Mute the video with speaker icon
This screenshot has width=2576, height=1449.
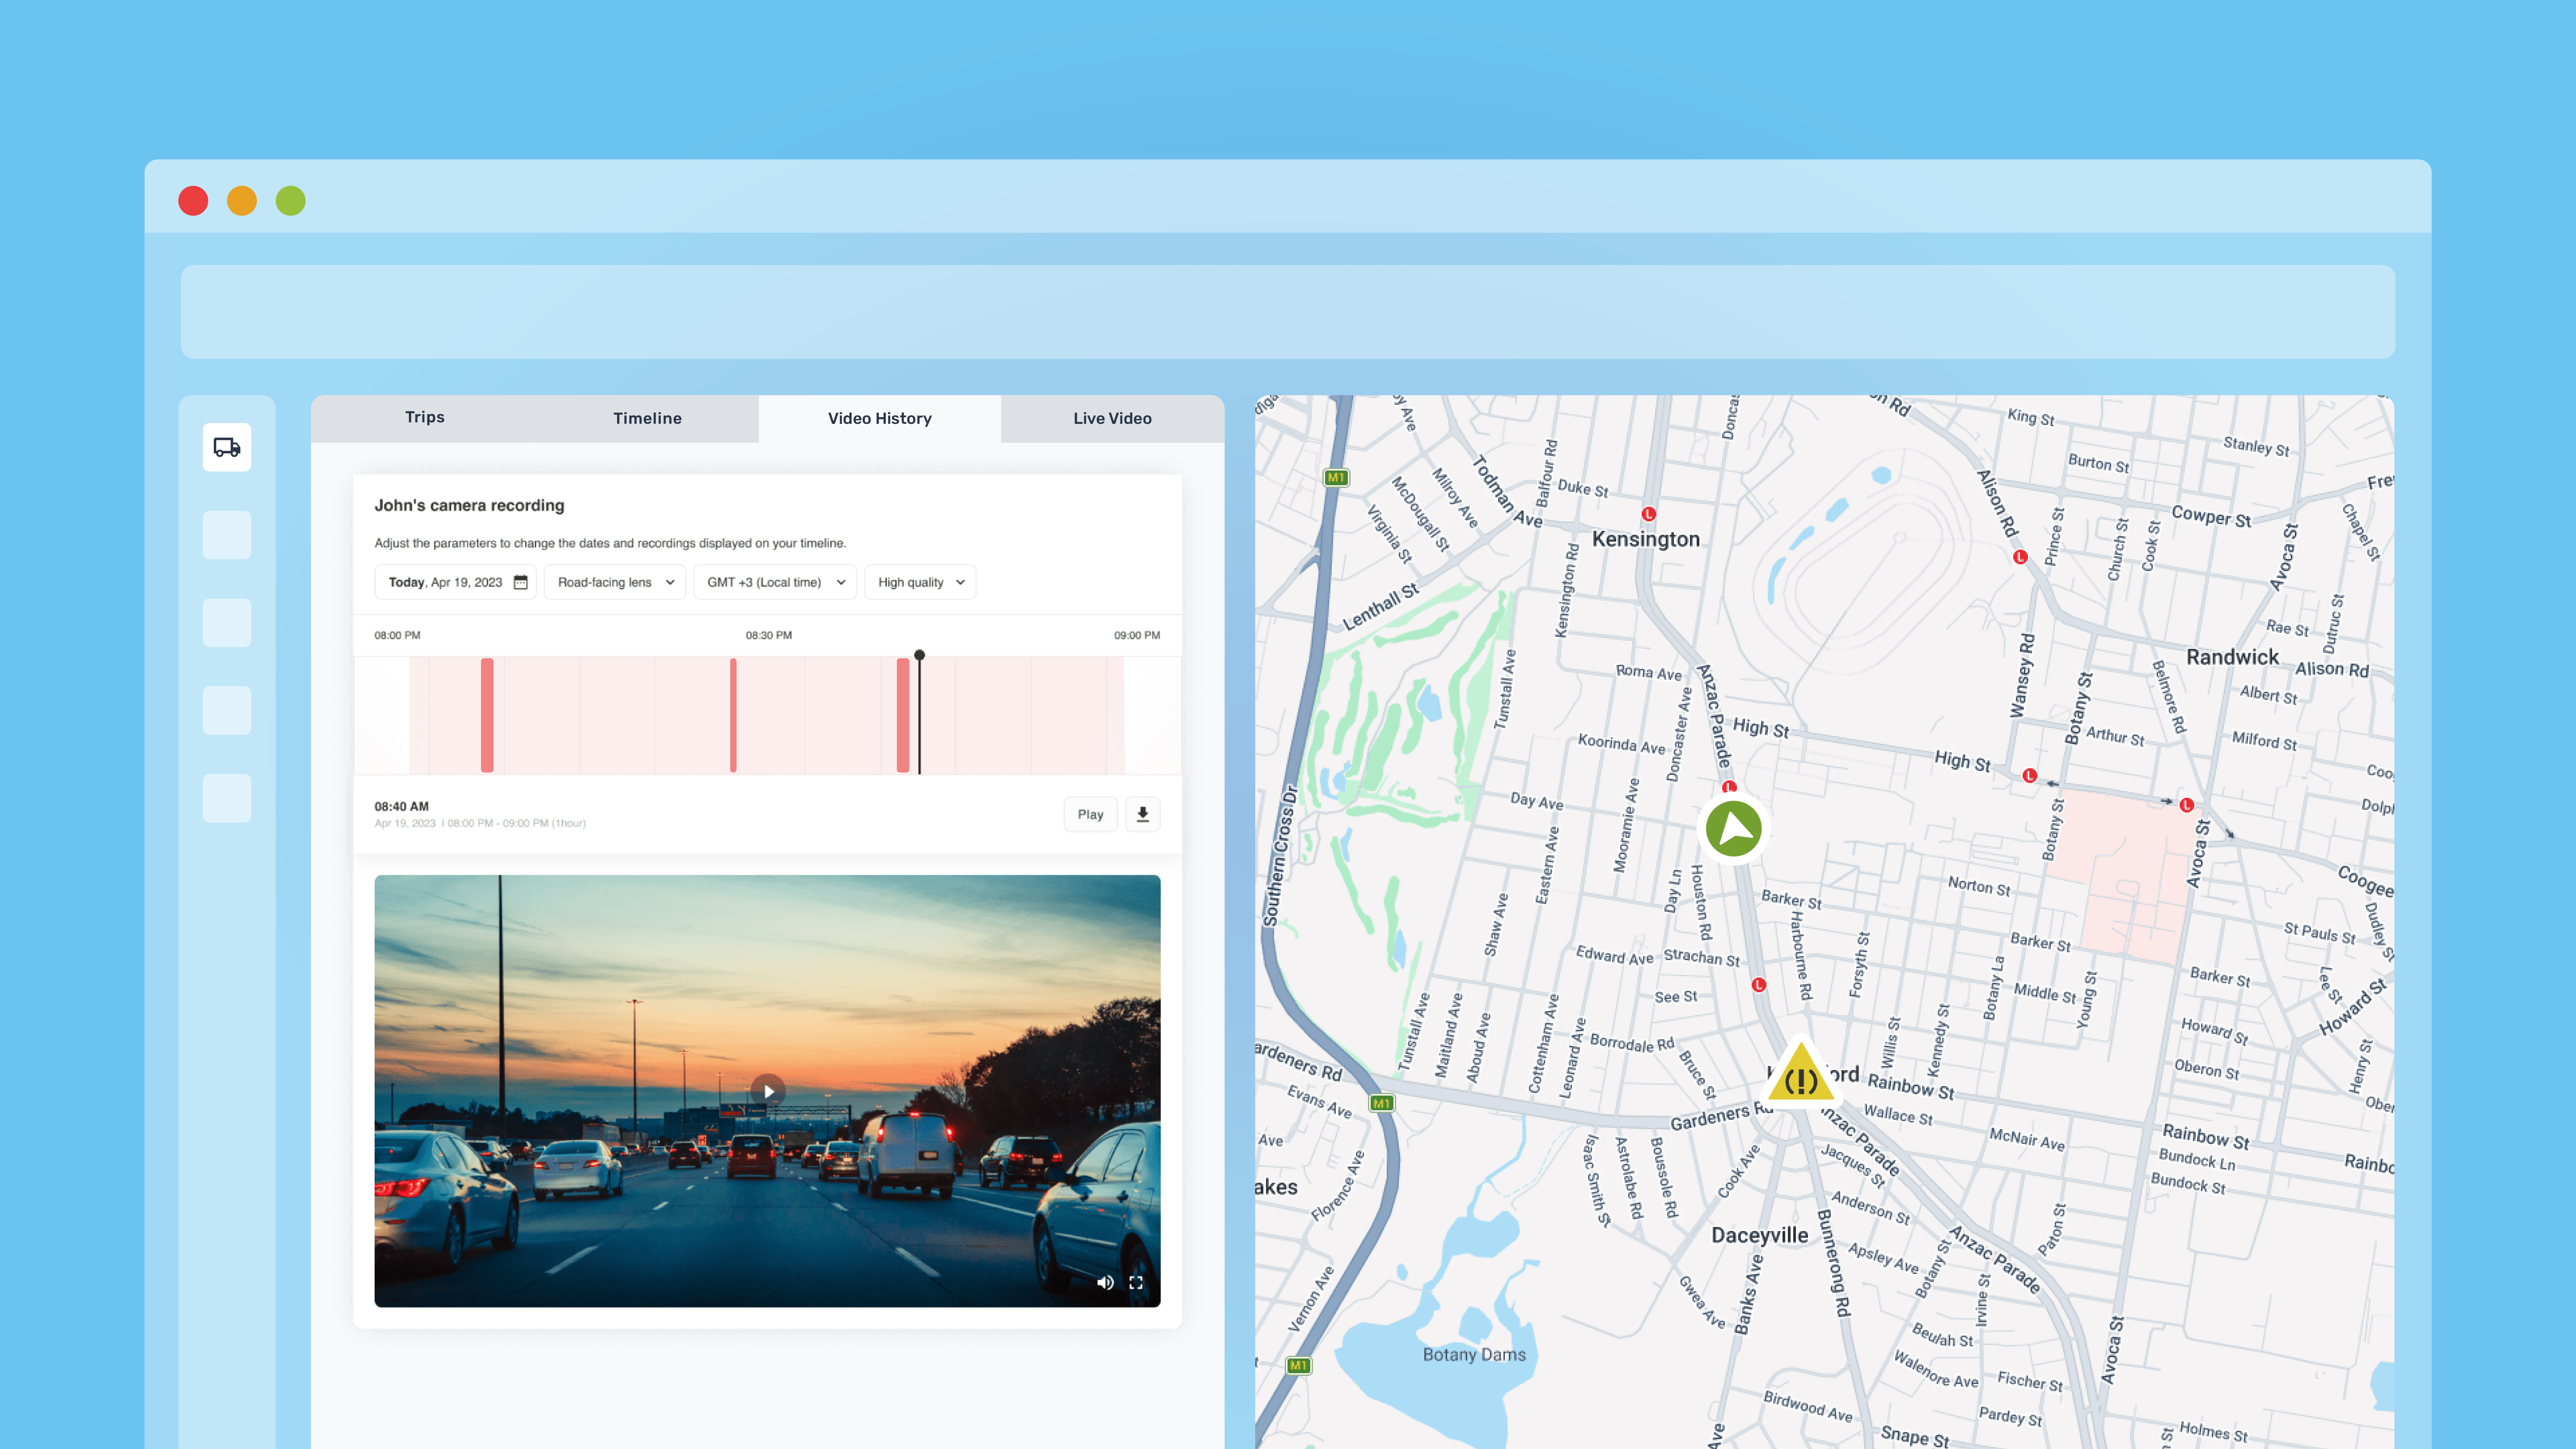pyautogui.click(x=1105, y=1282)
